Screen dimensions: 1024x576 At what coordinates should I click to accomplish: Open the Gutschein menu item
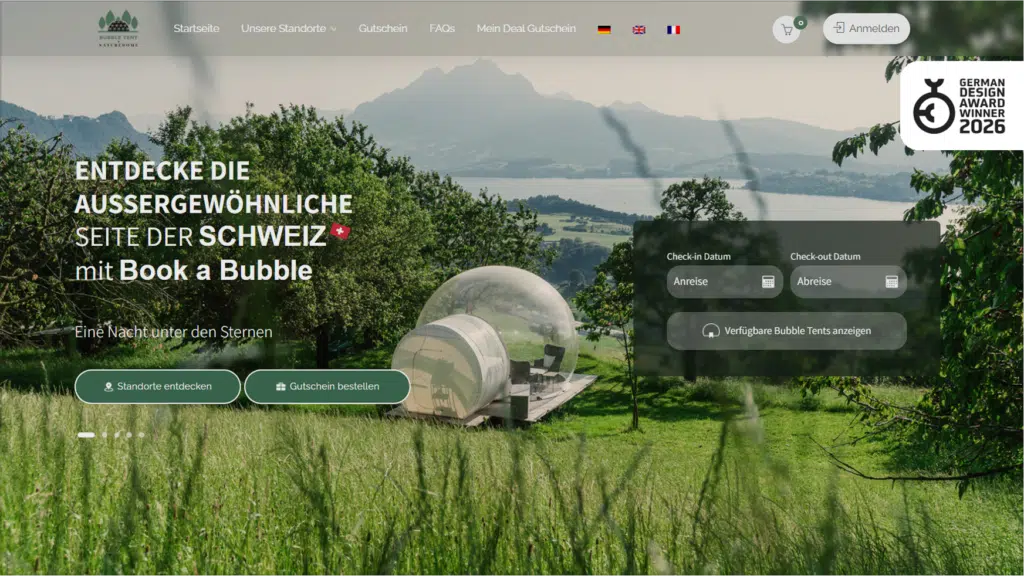click(x=383, y=29)
